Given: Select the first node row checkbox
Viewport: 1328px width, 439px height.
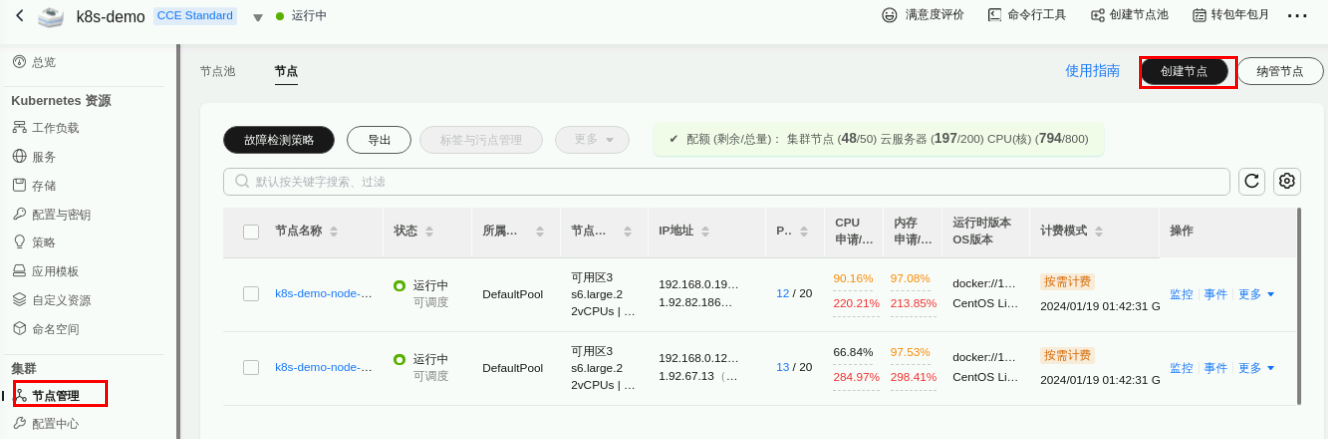Looking at the screenshot, I should [x=251, y=294].
